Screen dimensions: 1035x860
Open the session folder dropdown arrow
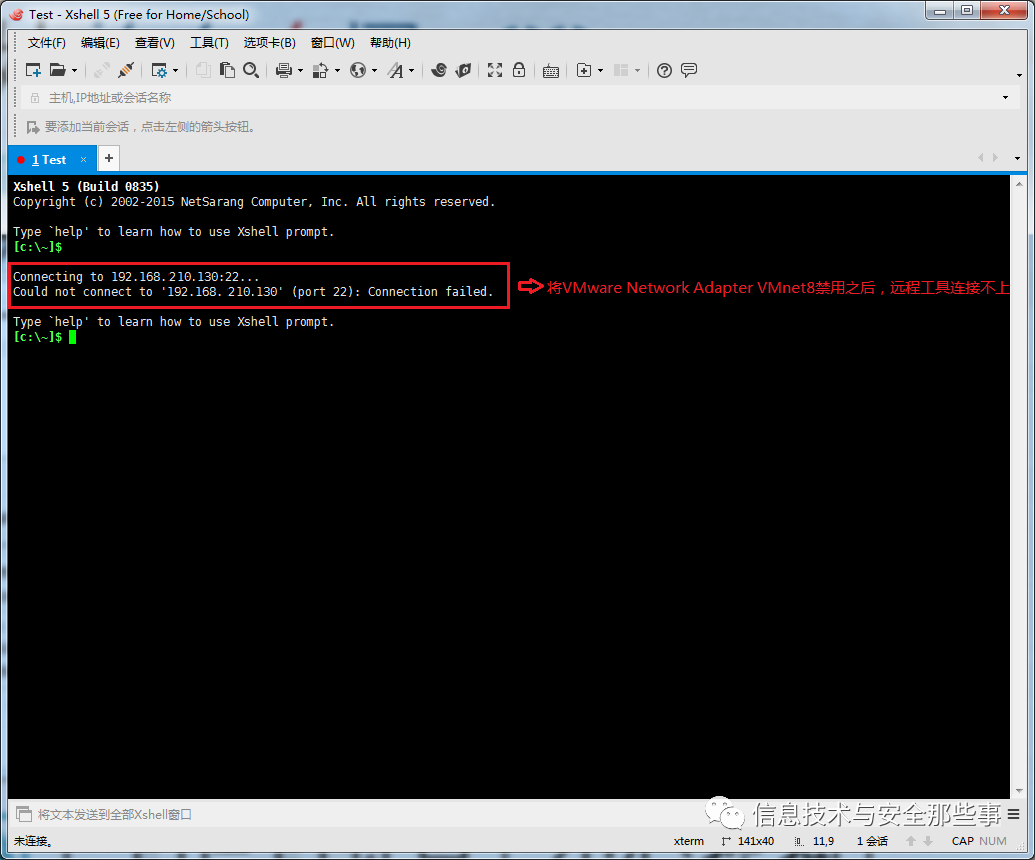75,71
